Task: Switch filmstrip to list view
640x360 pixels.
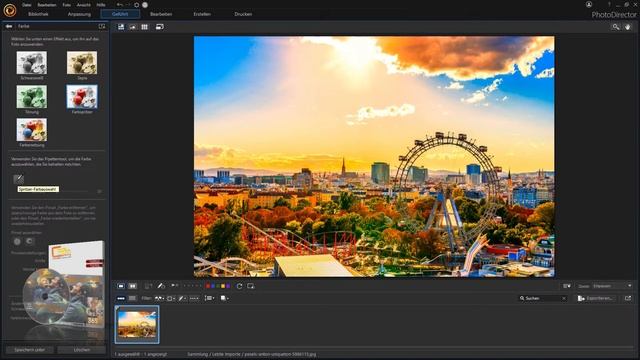Action: tap(132, 298)
